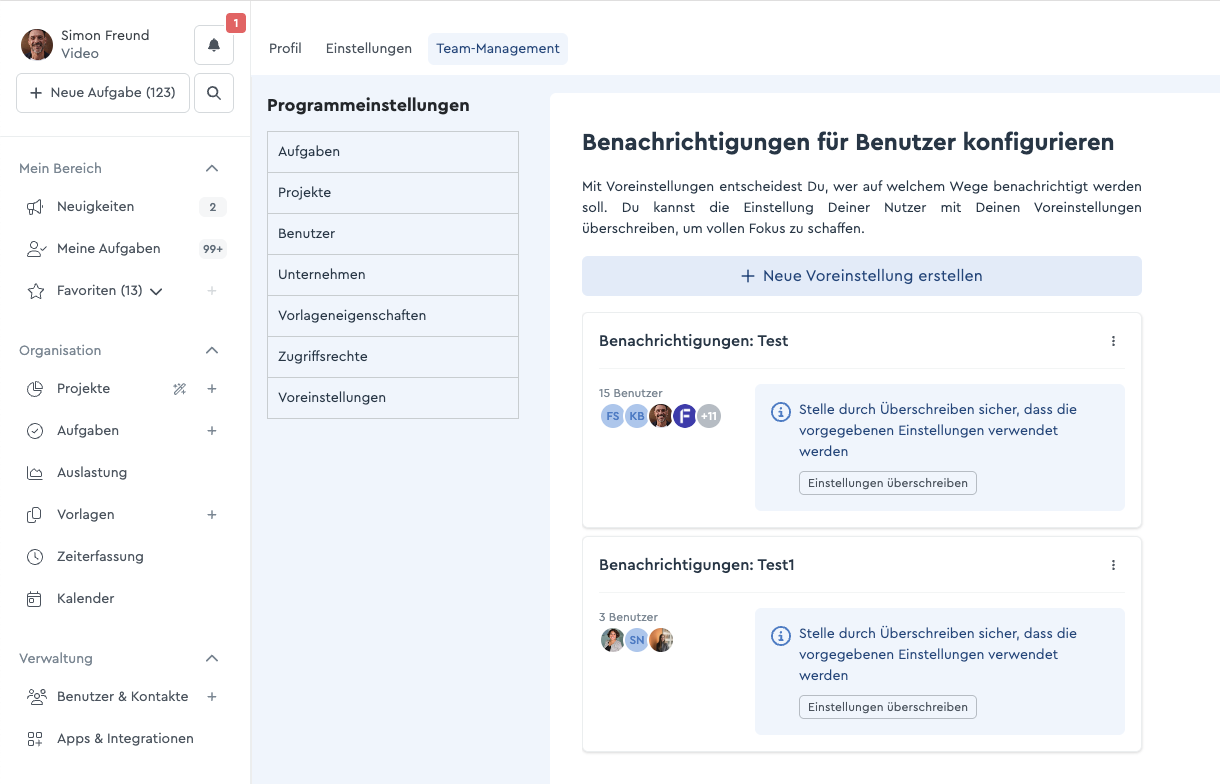Click the Apps & Integrationen grid icon
The height and width of the screenshot is (784, 1220).
35,739
